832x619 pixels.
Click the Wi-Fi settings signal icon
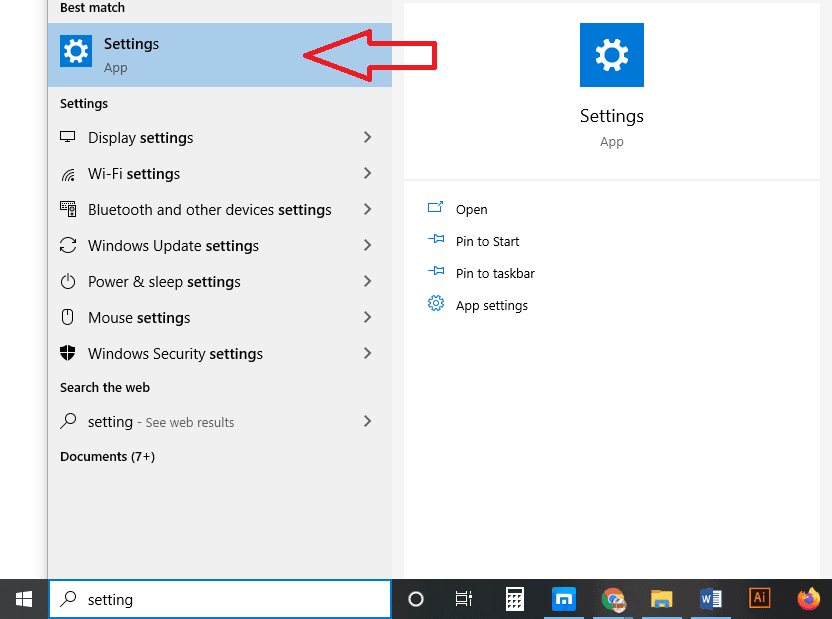tap(67, 173)
